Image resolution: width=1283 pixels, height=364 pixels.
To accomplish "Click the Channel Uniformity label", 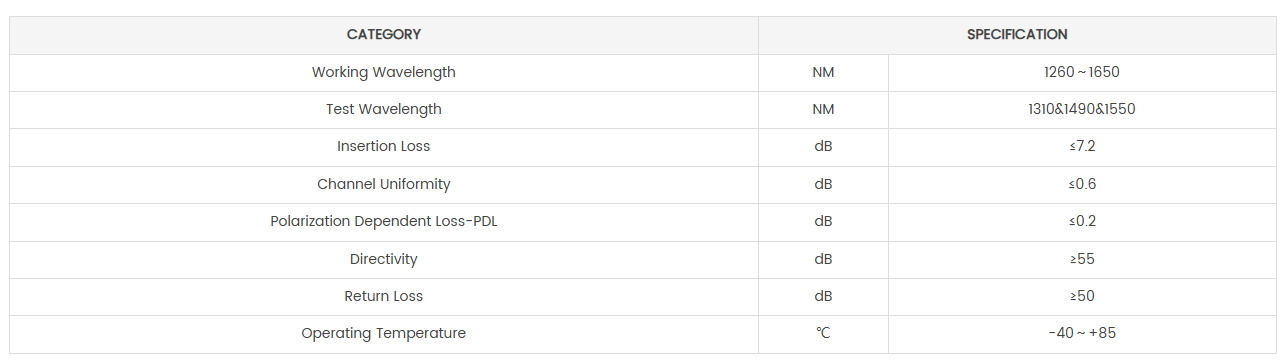I will point(384,184).
